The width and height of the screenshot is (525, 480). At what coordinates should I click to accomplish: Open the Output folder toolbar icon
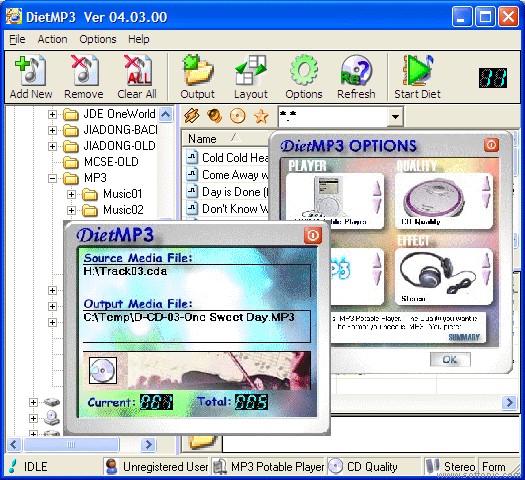tap(198, 70)
